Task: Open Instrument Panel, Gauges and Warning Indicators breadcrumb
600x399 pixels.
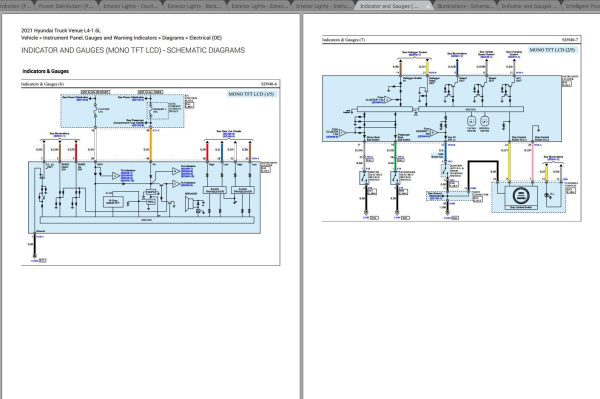Action: (100, 38)
